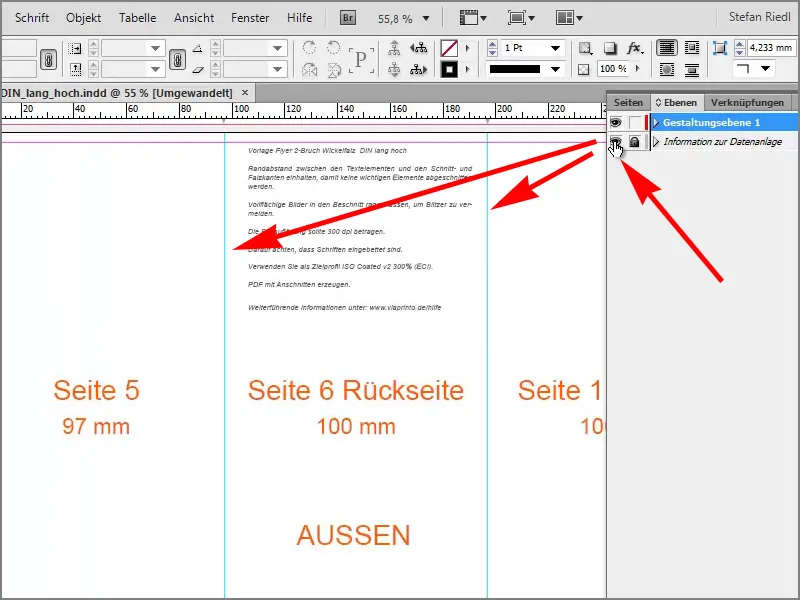800x600 pixels.
Task: Open the Tabelle menu
Action: coord(138,18)
